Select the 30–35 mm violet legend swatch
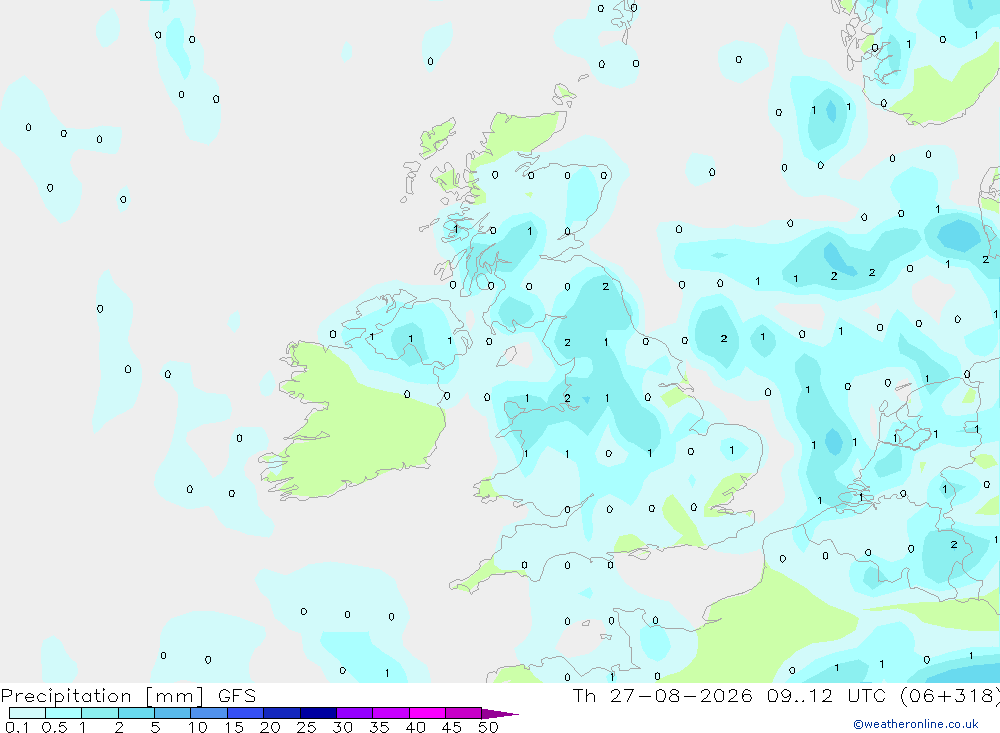The image size is (1000, 733). pos(355,713)
